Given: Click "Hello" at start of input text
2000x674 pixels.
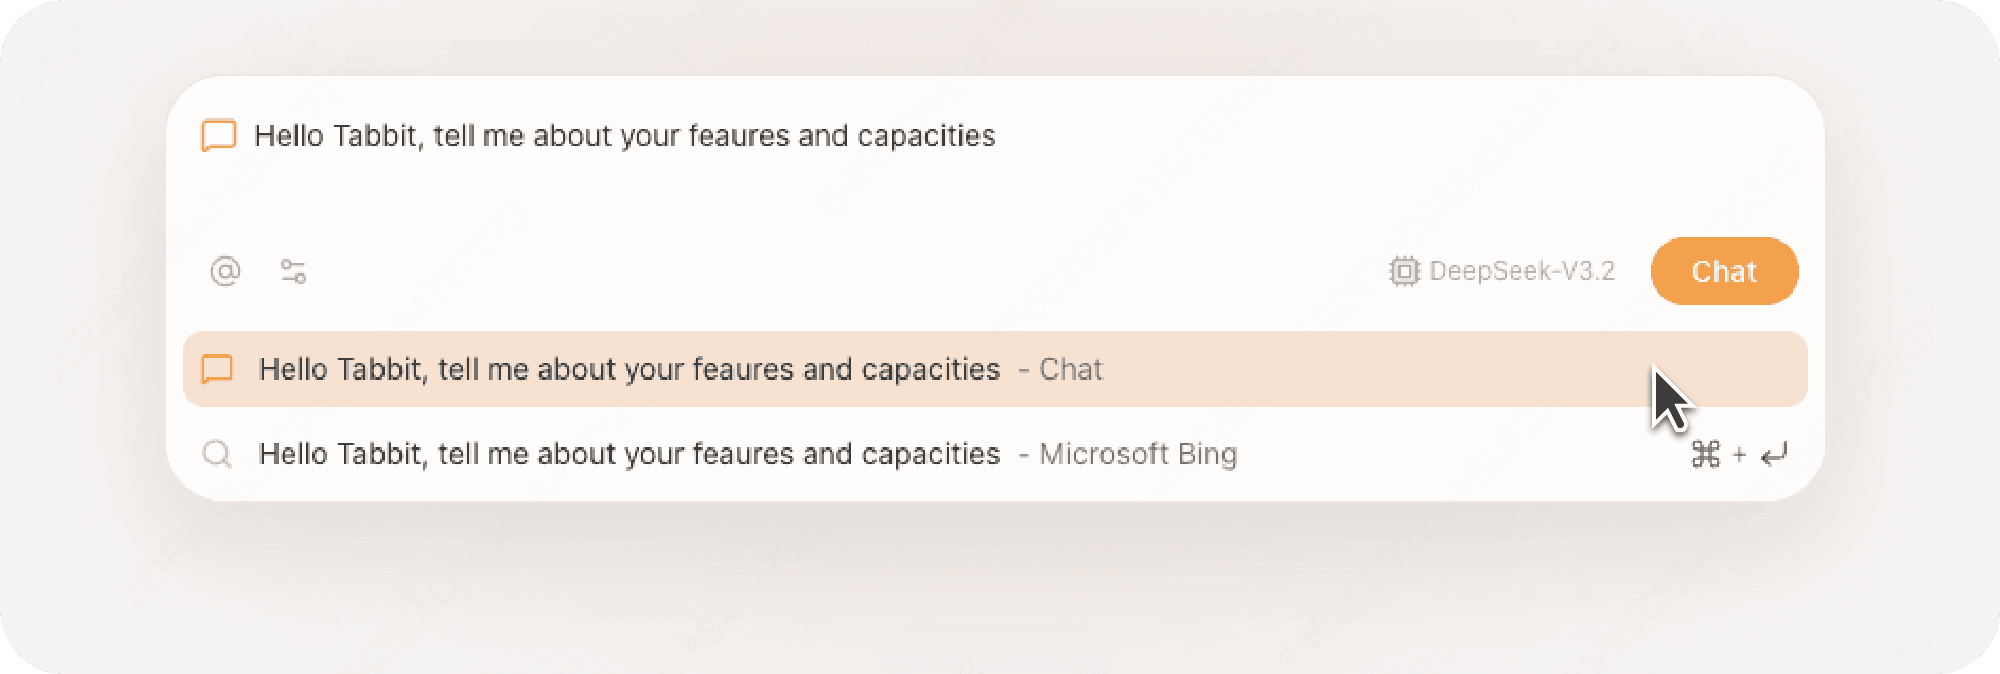Looking at the screenshot, I should [x=290, y=136].
